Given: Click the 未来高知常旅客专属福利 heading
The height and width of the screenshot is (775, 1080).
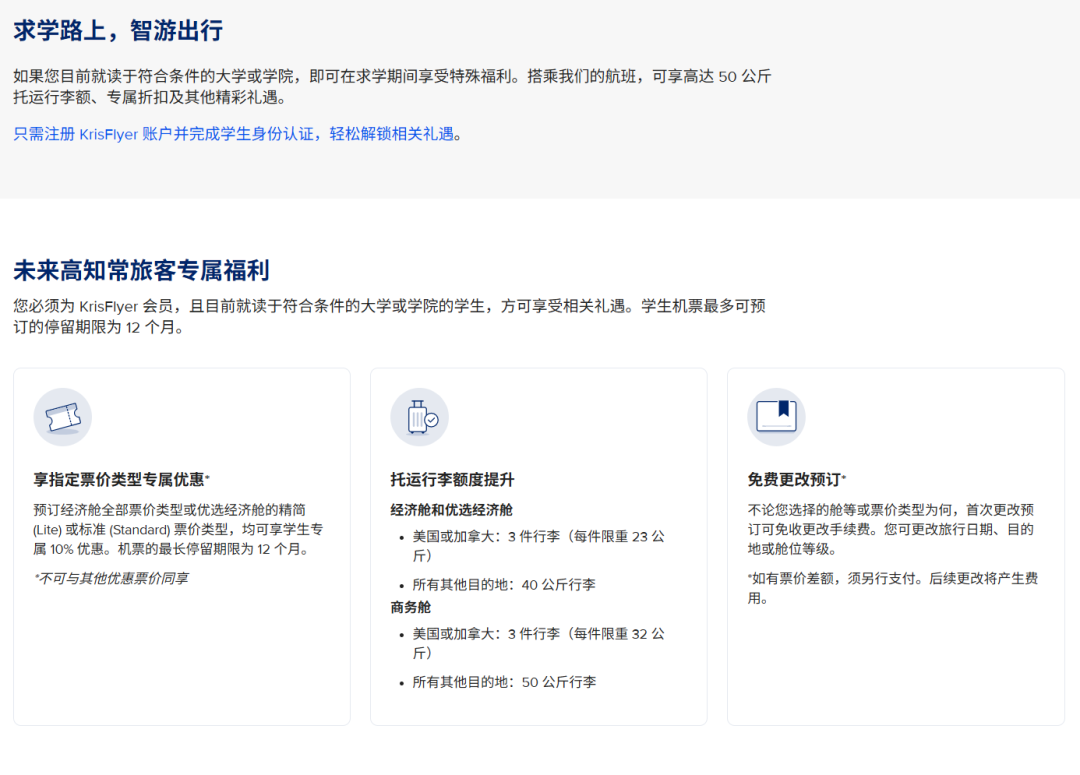Looking at the screenshot, I should pyautogui.click(x=141, y=271).
